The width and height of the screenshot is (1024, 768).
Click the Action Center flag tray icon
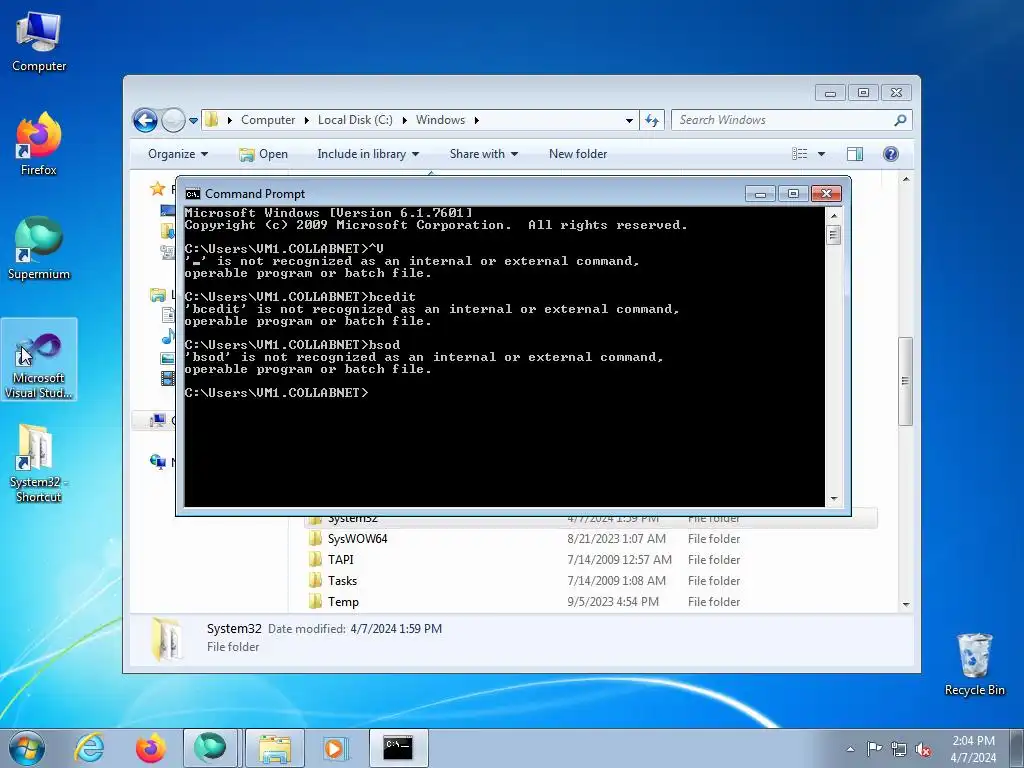(874, 749)
